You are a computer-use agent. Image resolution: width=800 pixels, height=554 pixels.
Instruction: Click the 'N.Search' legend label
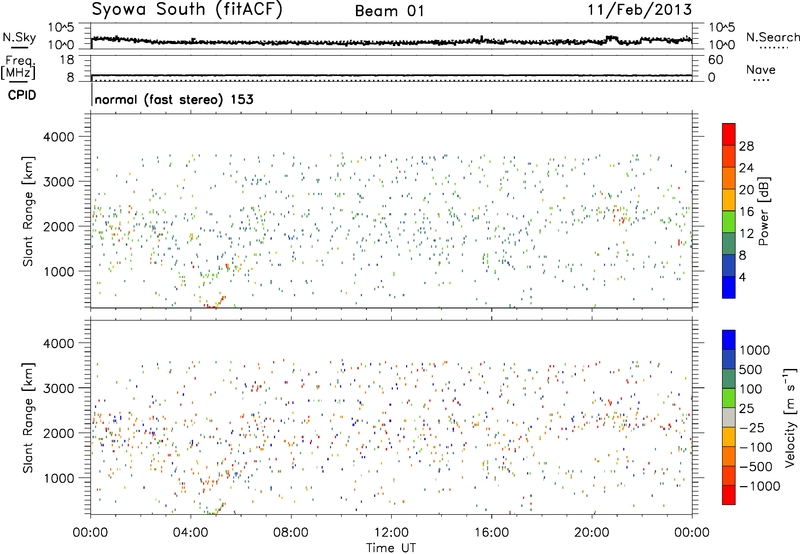772,37
